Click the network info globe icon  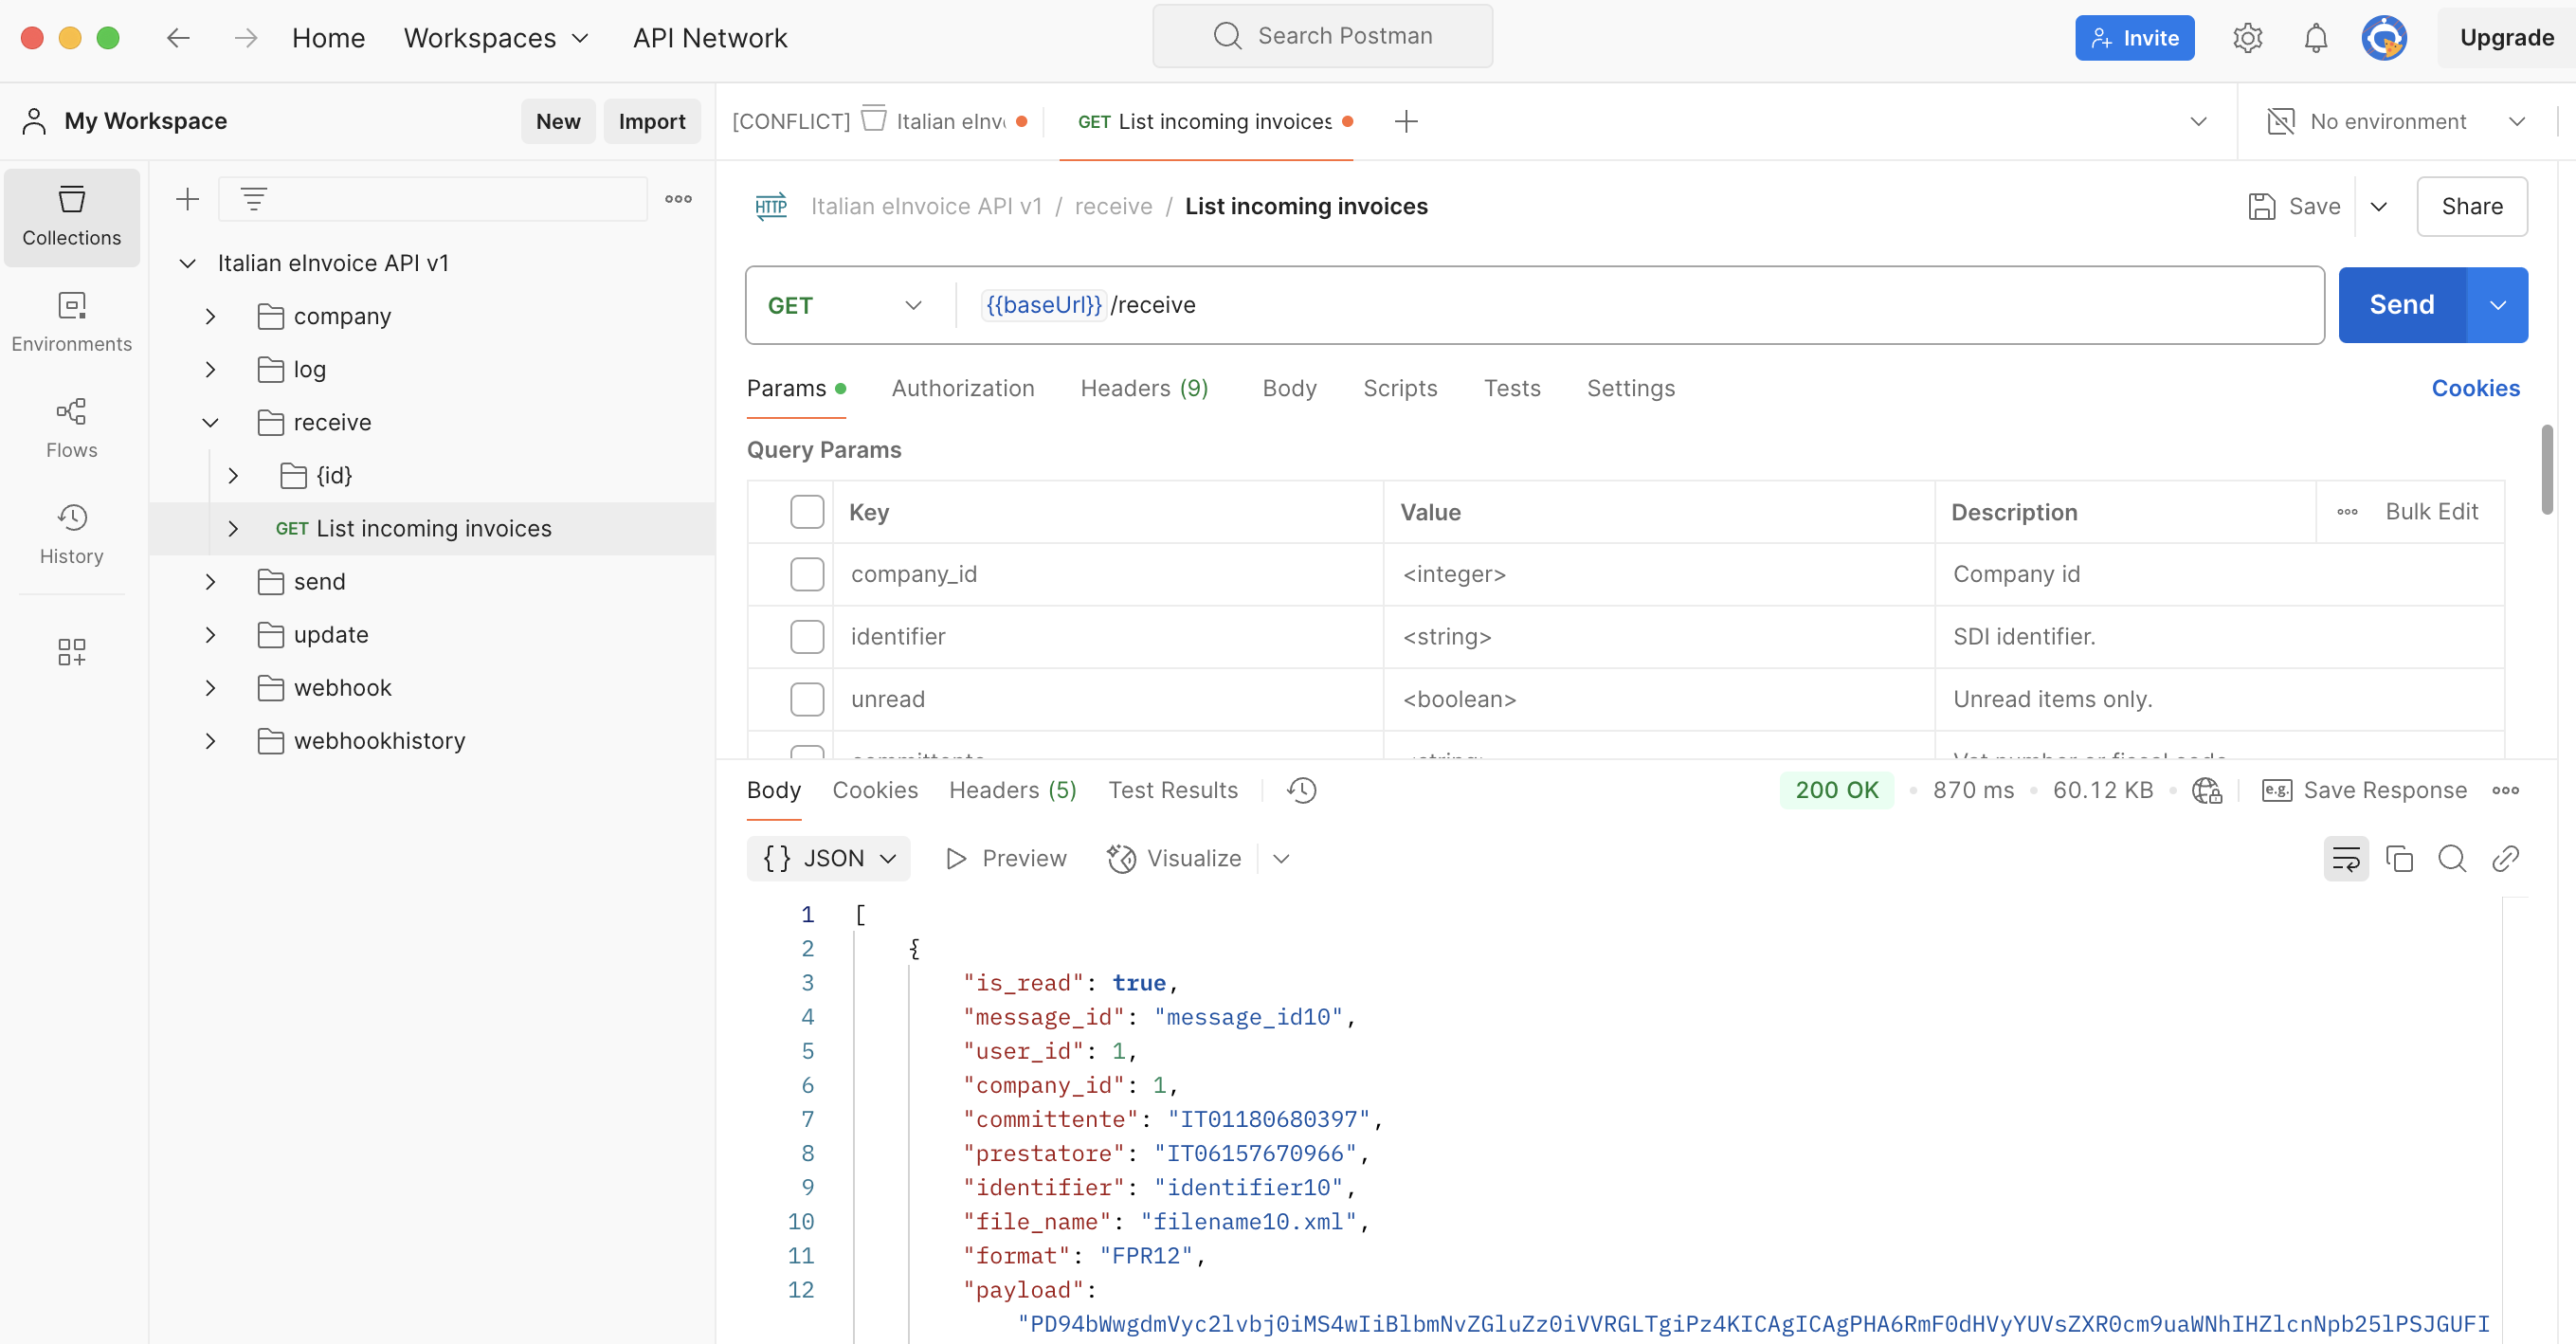2206,790
